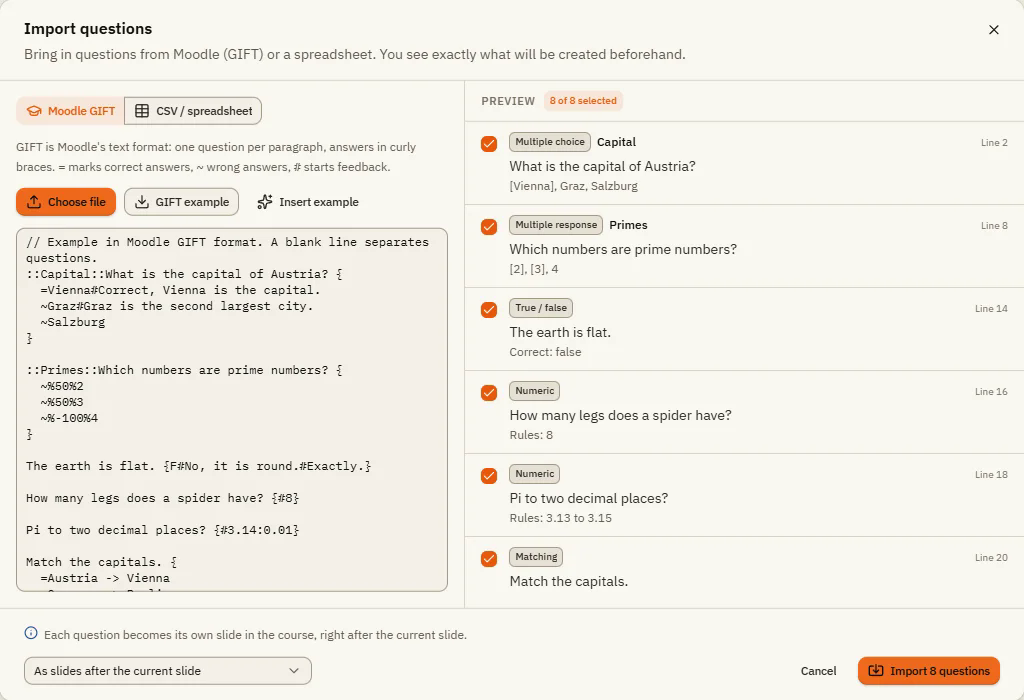Click 'How many legs does a spider have?' preview
1024x700 pixels.
click(620, 415)
